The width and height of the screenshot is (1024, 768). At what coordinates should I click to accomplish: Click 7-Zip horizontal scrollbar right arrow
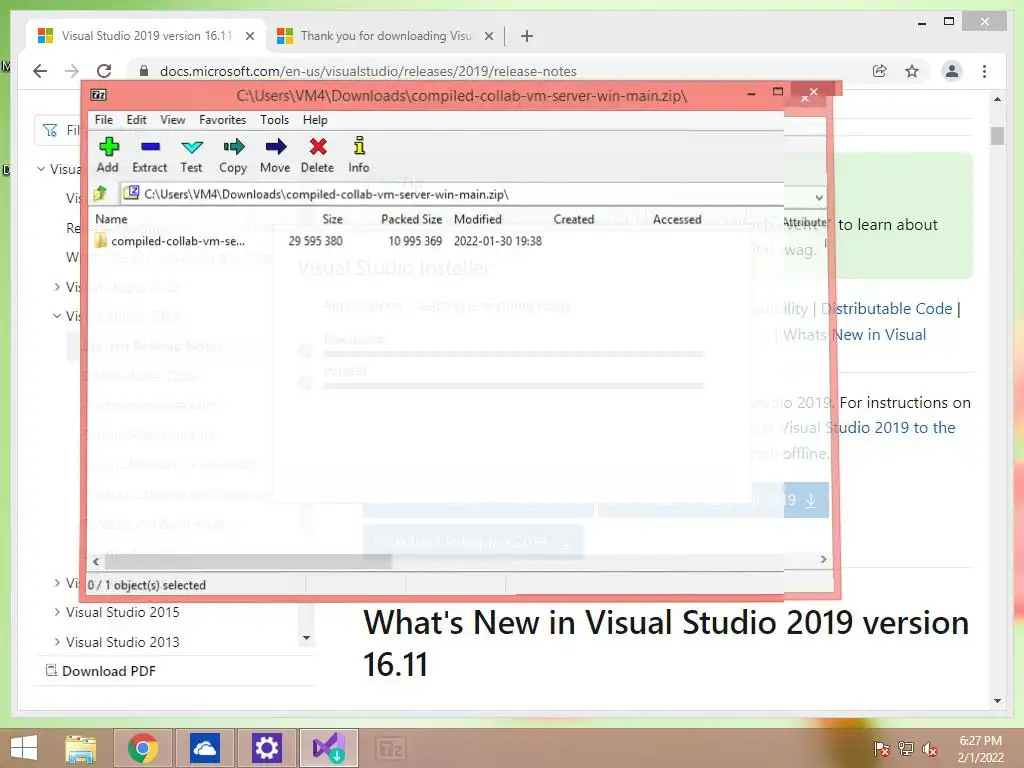tap(823, 560)
